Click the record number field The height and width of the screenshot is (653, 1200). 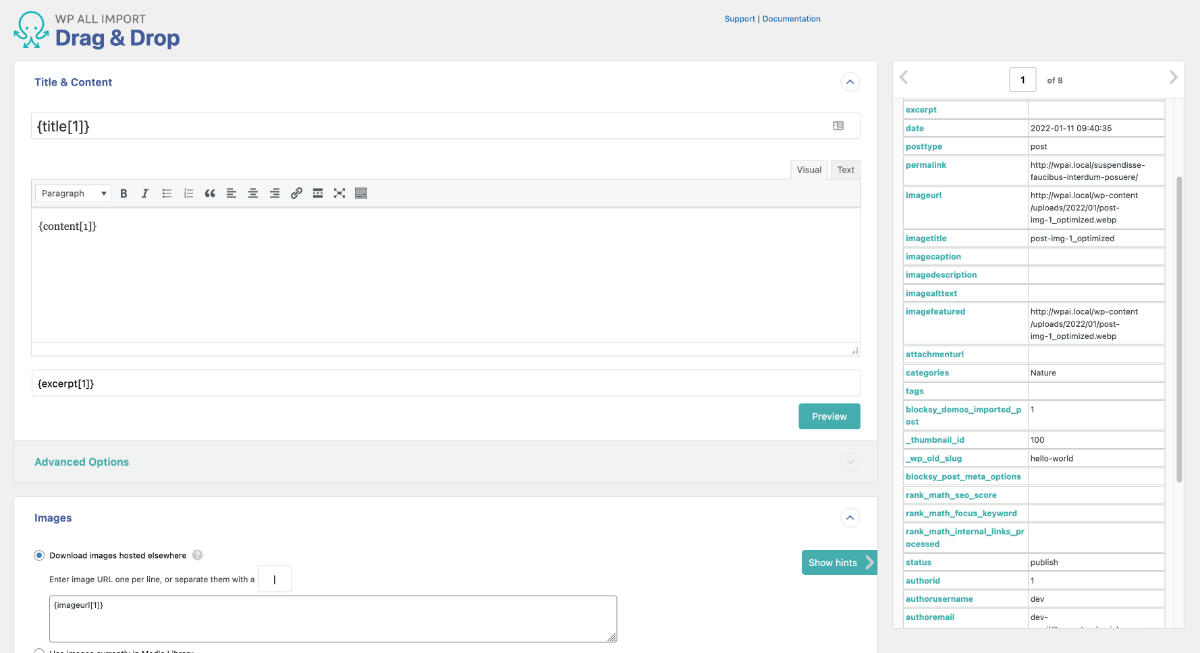1022,79
